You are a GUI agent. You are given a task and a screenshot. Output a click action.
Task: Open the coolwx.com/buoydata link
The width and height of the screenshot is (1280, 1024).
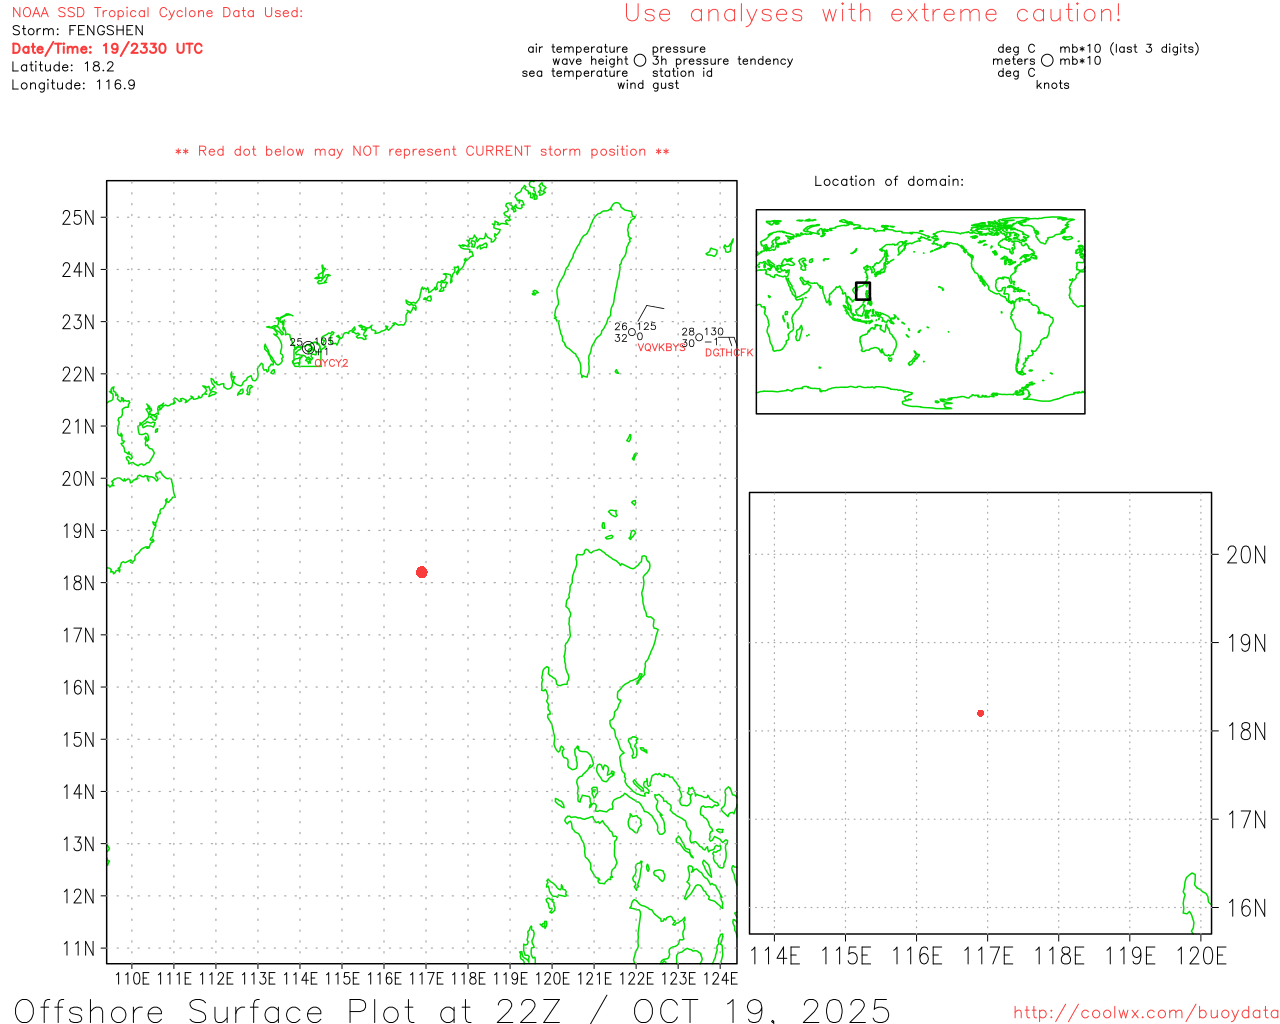[1145, 1013]
